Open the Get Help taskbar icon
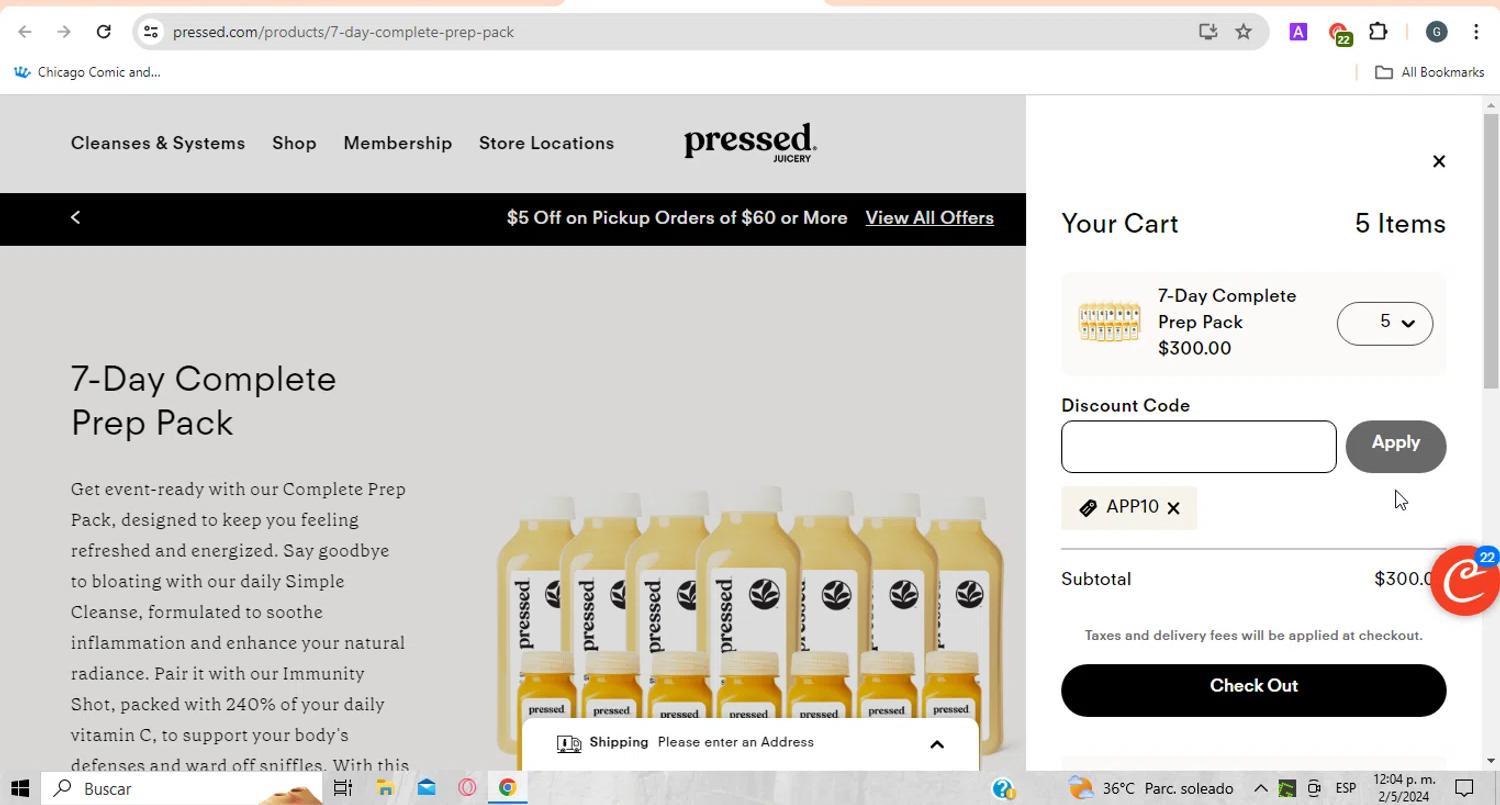 pos(1003,788)
